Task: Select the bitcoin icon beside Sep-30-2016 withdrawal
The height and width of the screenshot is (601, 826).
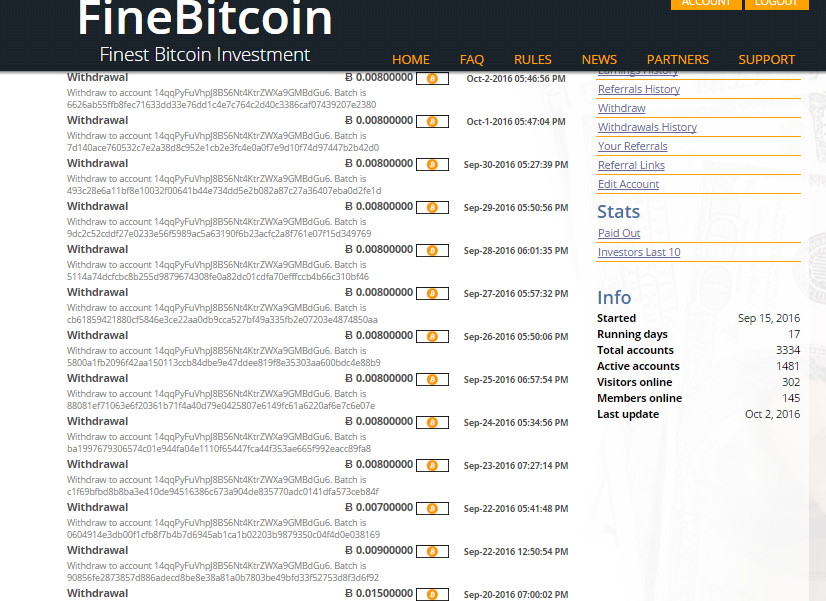Action: point(432,165)
